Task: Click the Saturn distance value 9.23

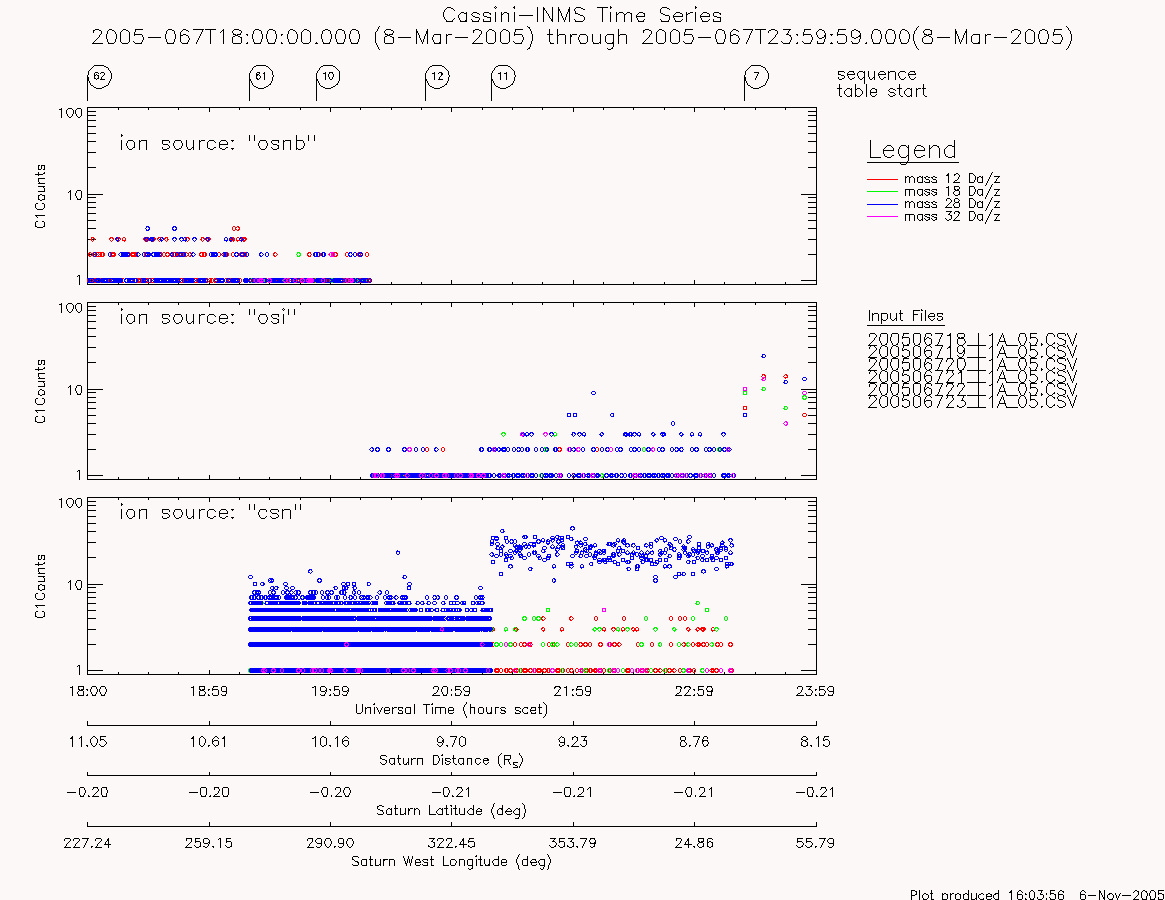Action: (573, 742)
